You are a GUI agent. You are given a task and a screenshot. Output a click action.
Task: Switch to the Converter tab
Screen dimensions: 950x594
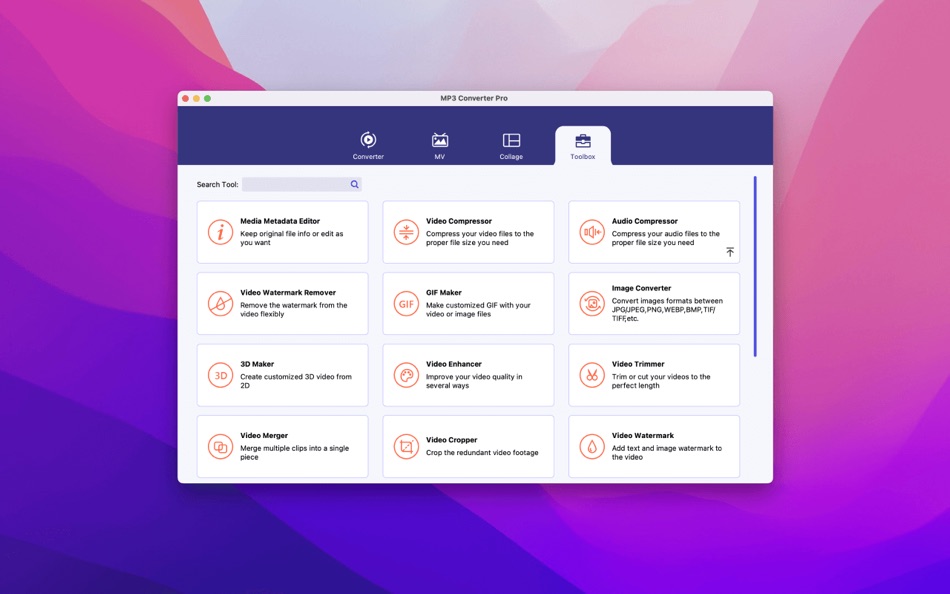tap(367, 144)
